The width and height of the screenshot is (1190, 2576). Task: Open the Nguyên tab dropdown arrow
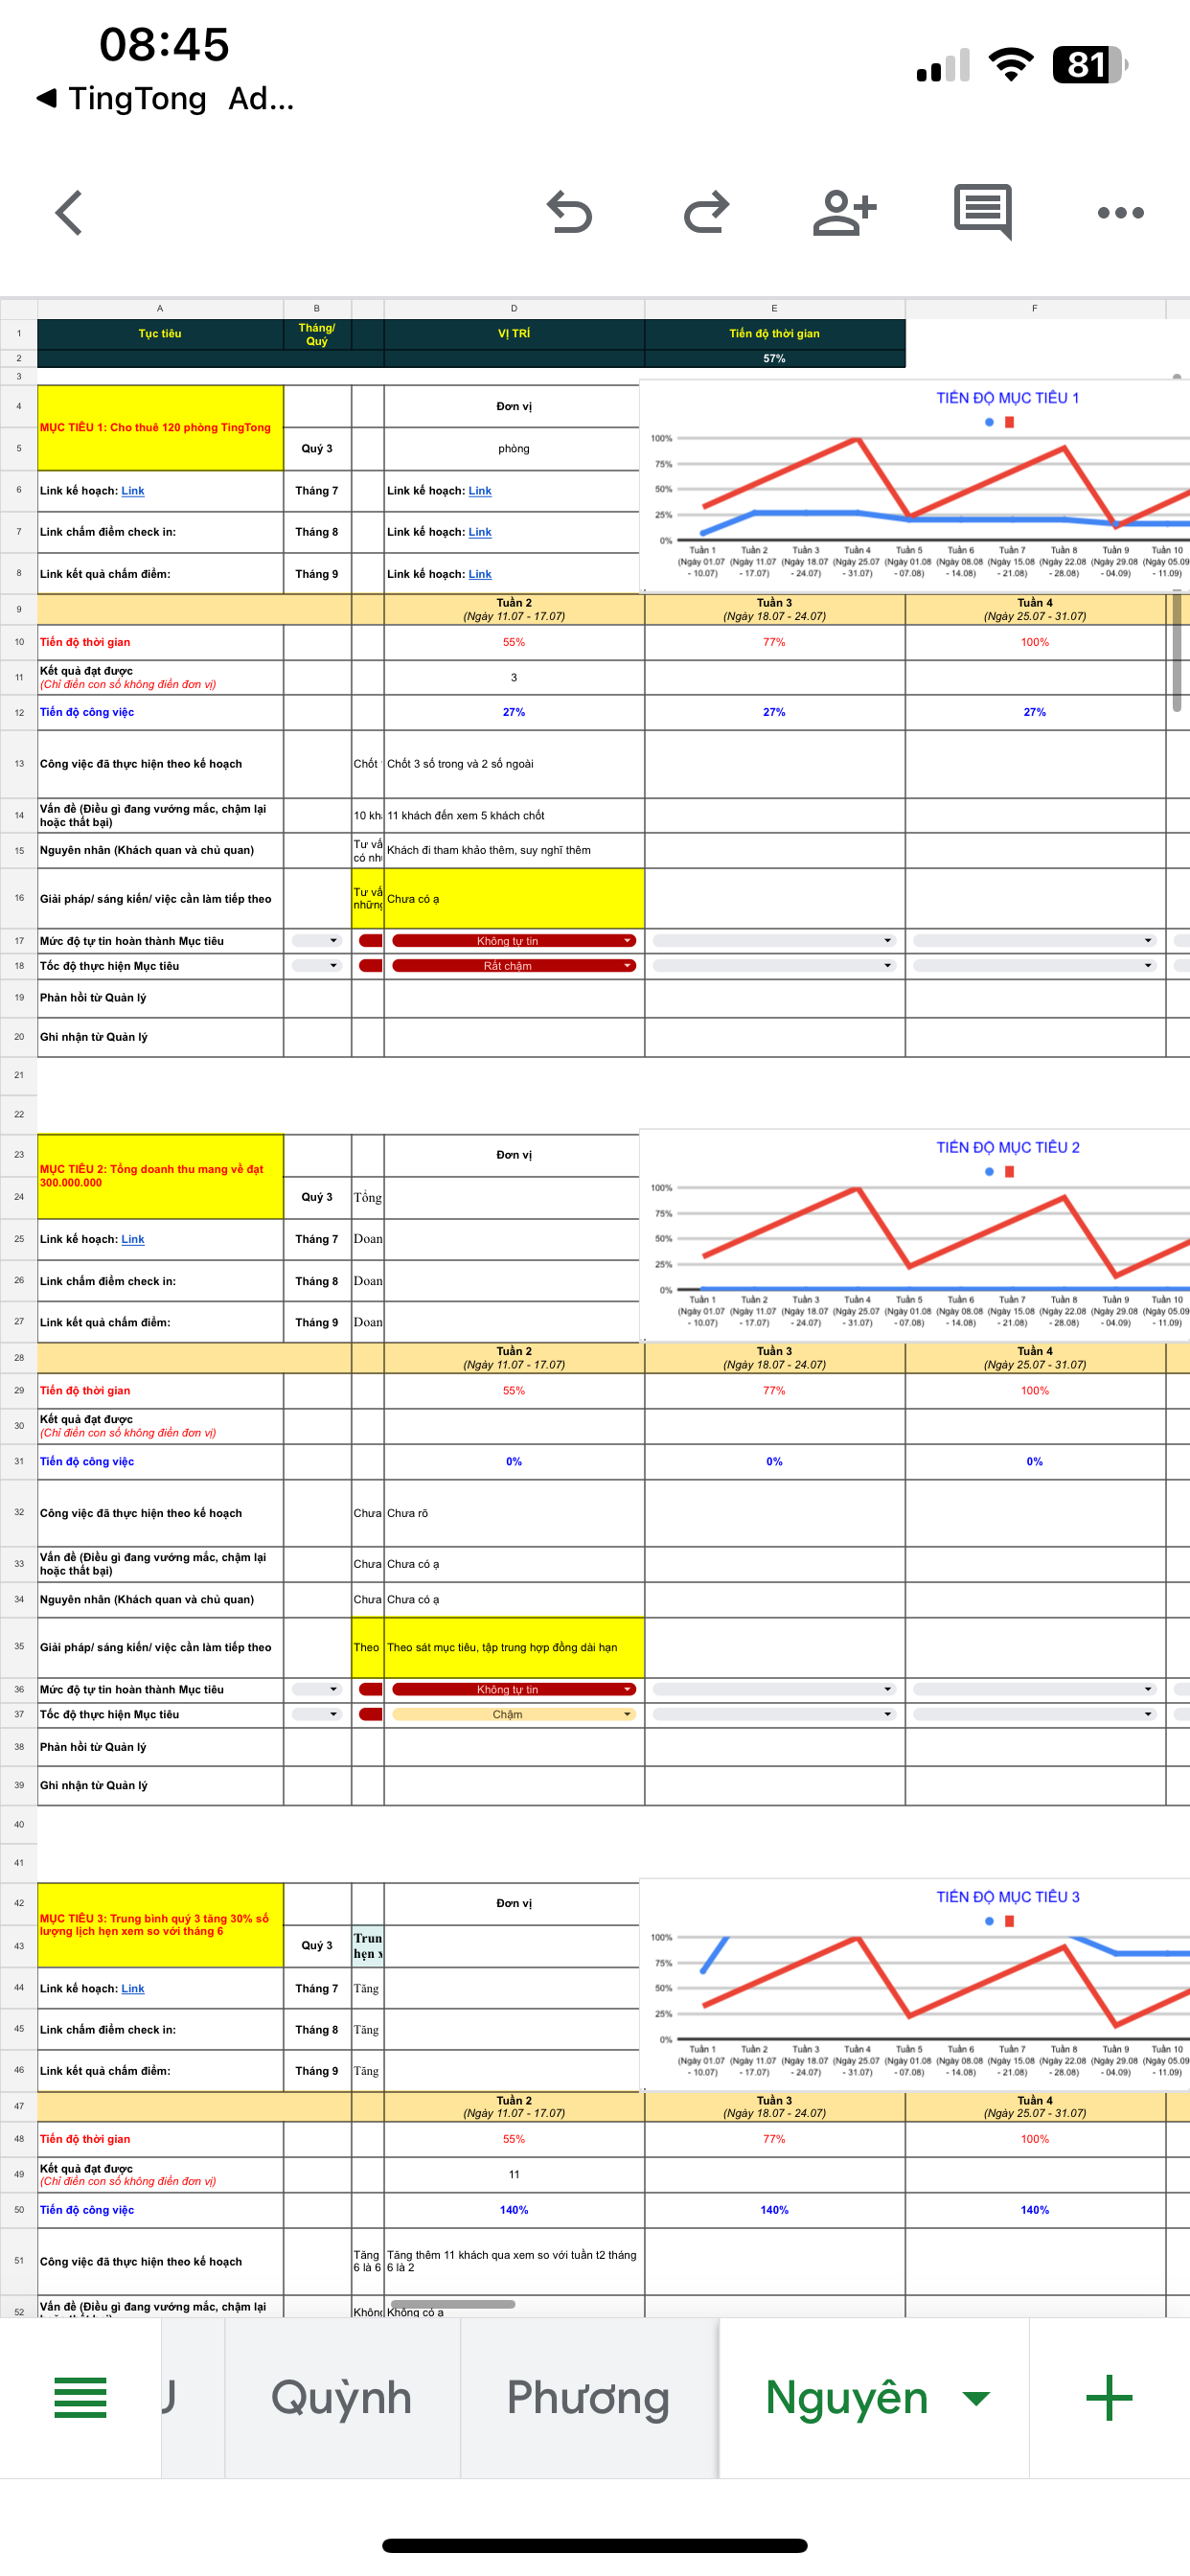coord(975,2397)
